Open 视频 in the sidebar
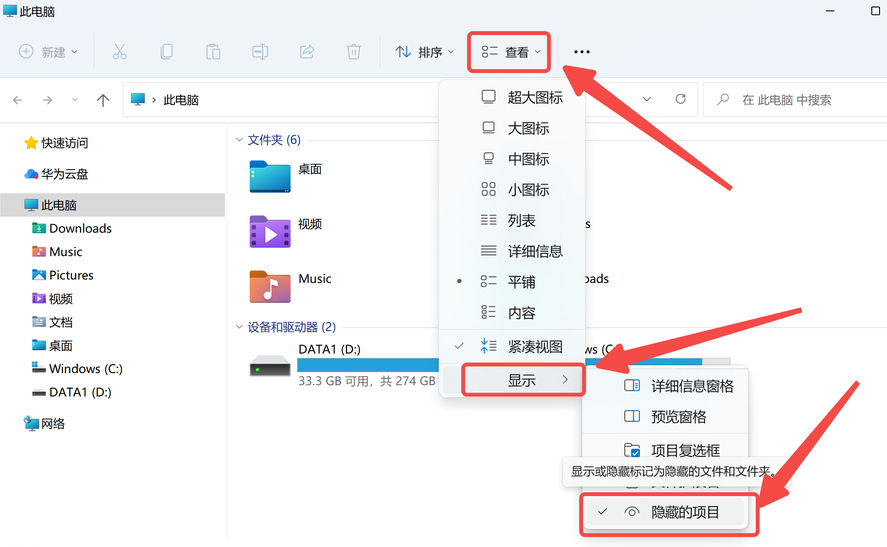Viewport: 887px width, 547px height. coord(52,298)
